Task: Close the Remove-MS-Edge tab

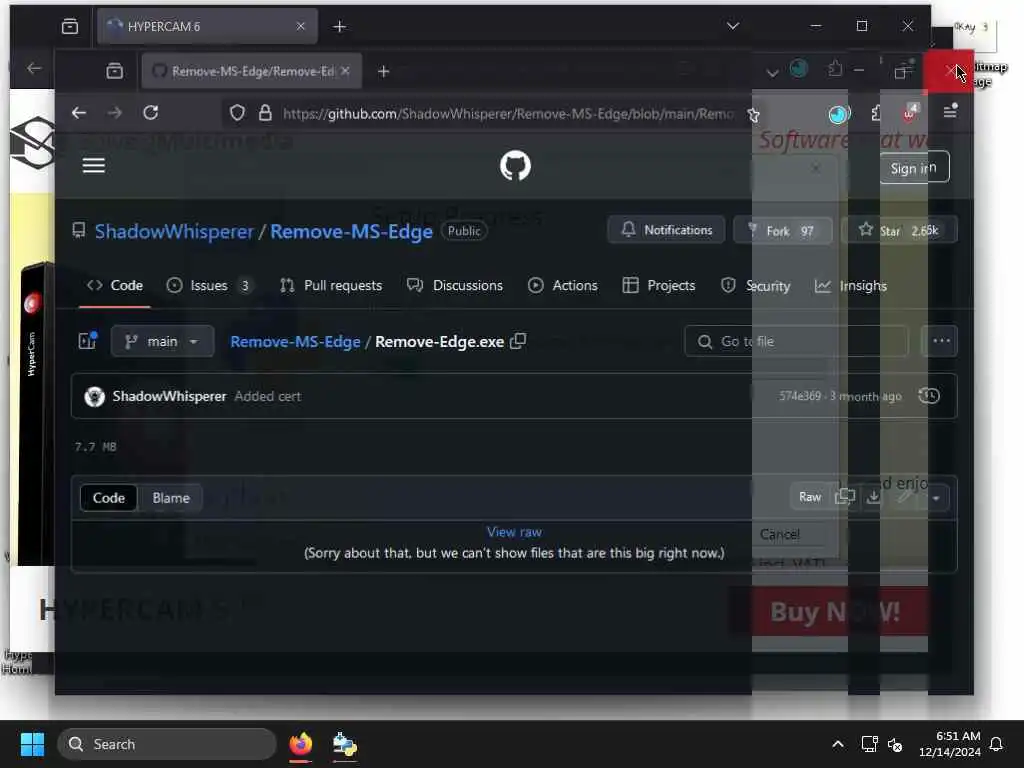Action: click(x=345, y=71)
